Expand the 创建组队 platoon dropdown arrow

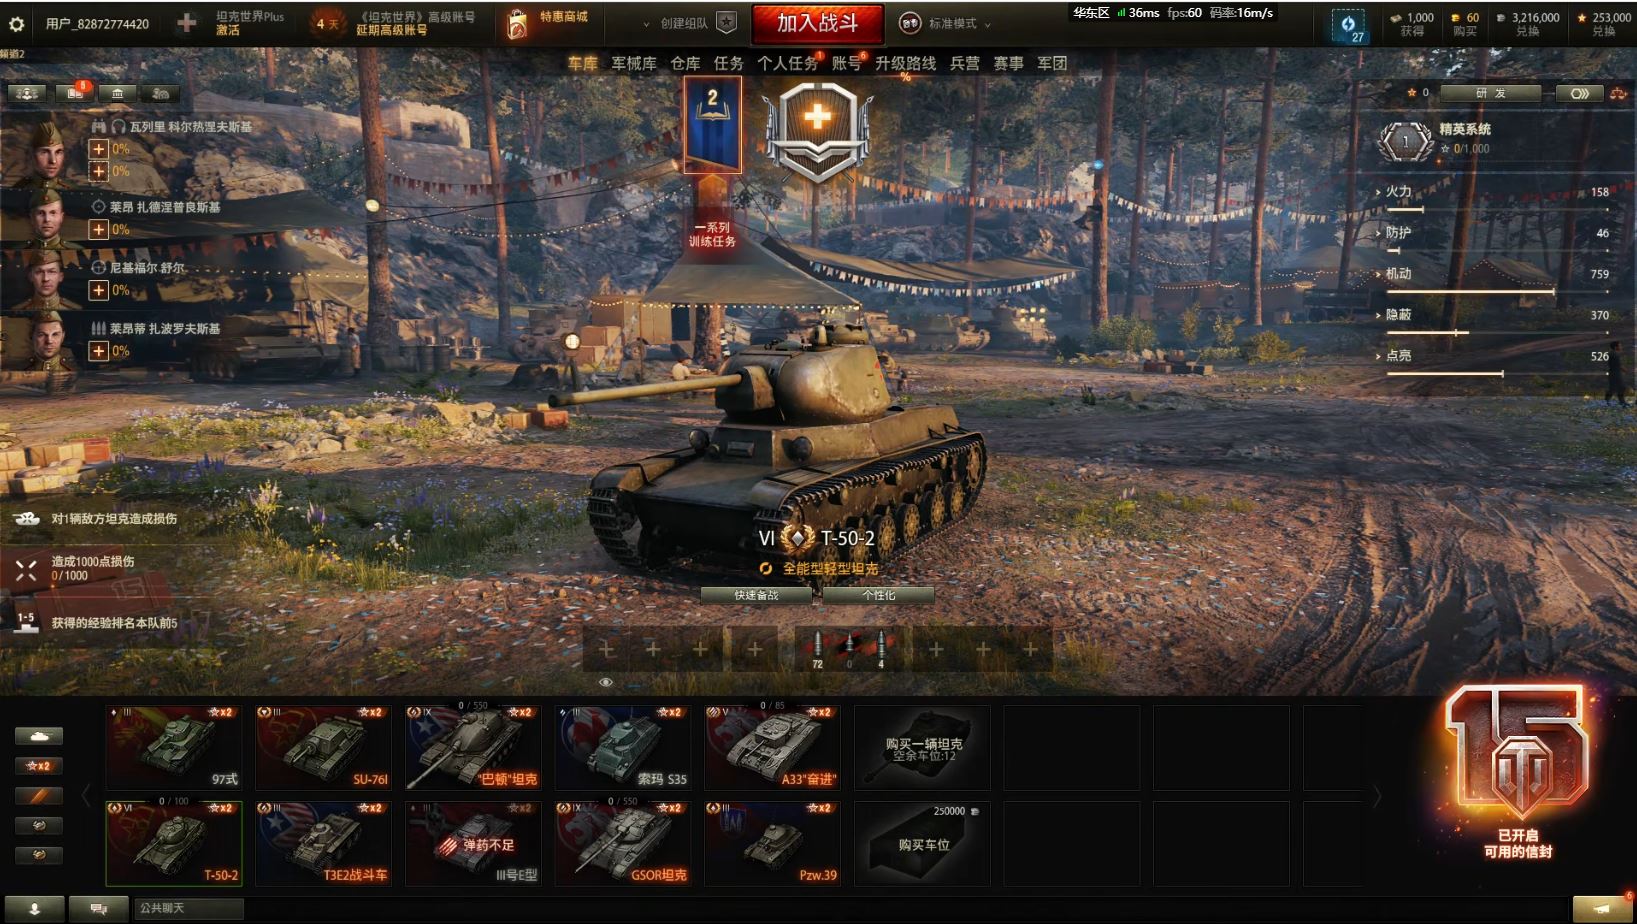[646, 24]
